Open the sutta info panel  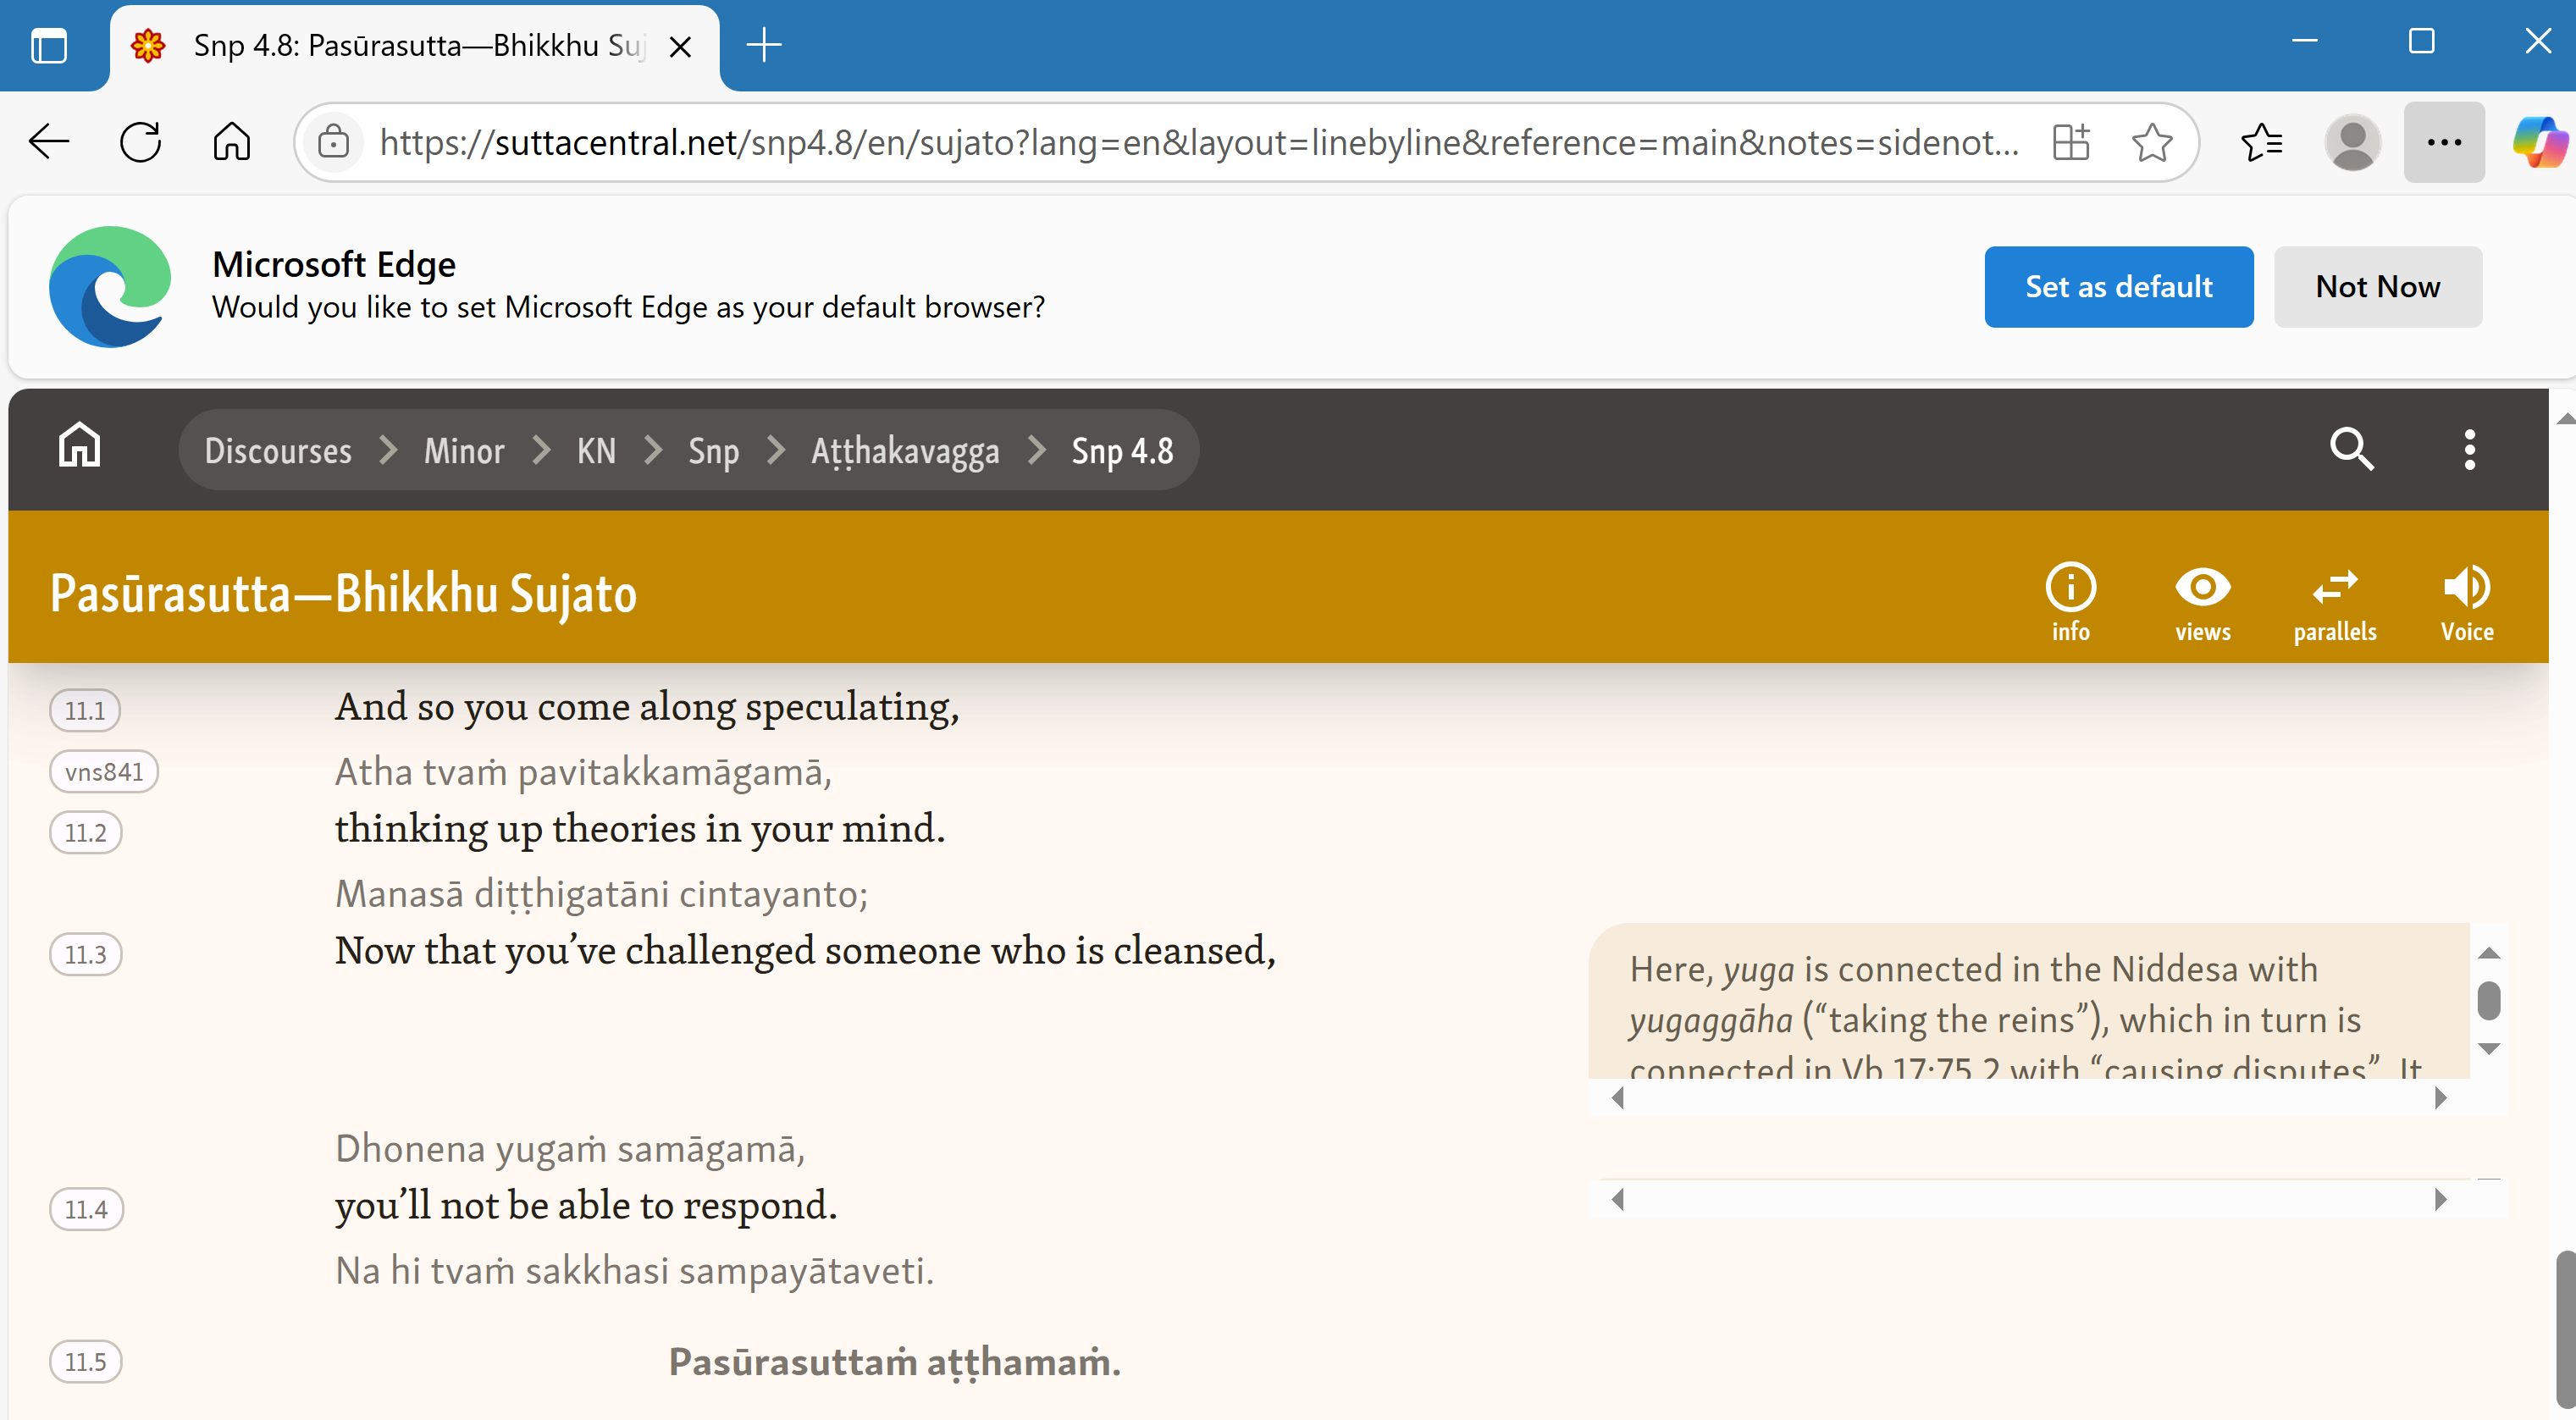(2070, 601)
